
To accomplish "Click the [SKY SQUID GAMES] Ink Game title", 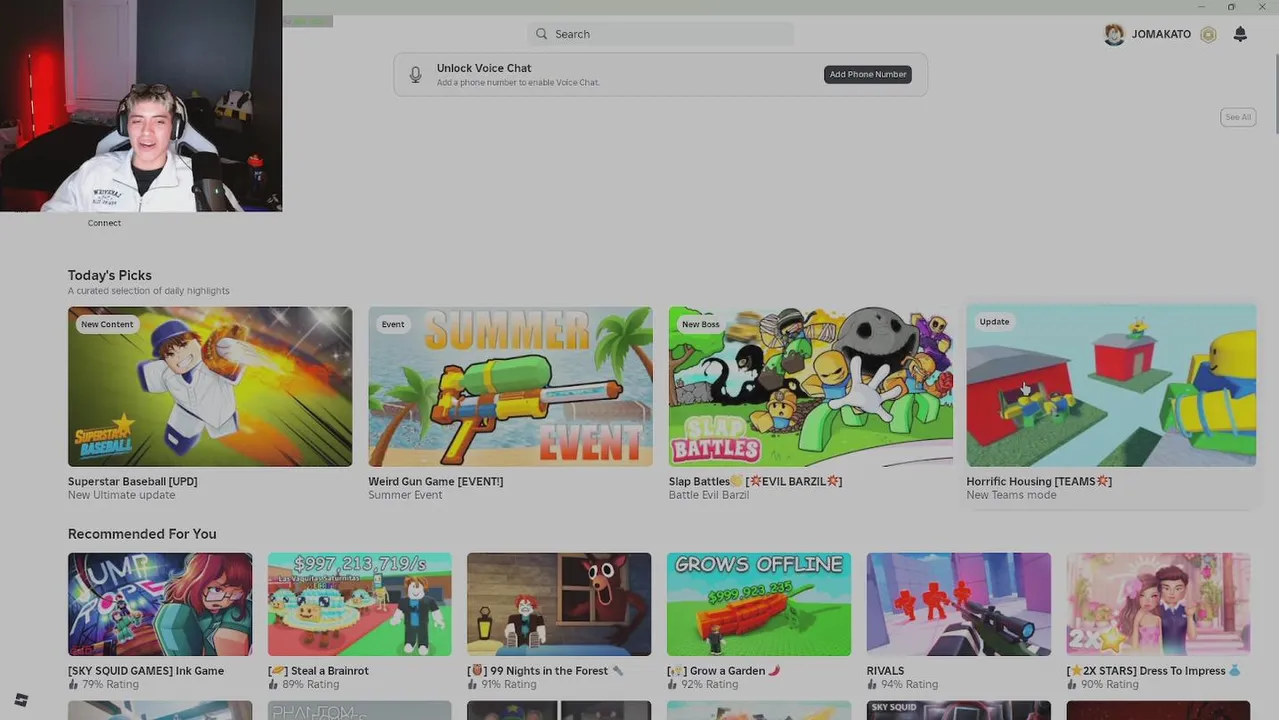I will [146, 671].
